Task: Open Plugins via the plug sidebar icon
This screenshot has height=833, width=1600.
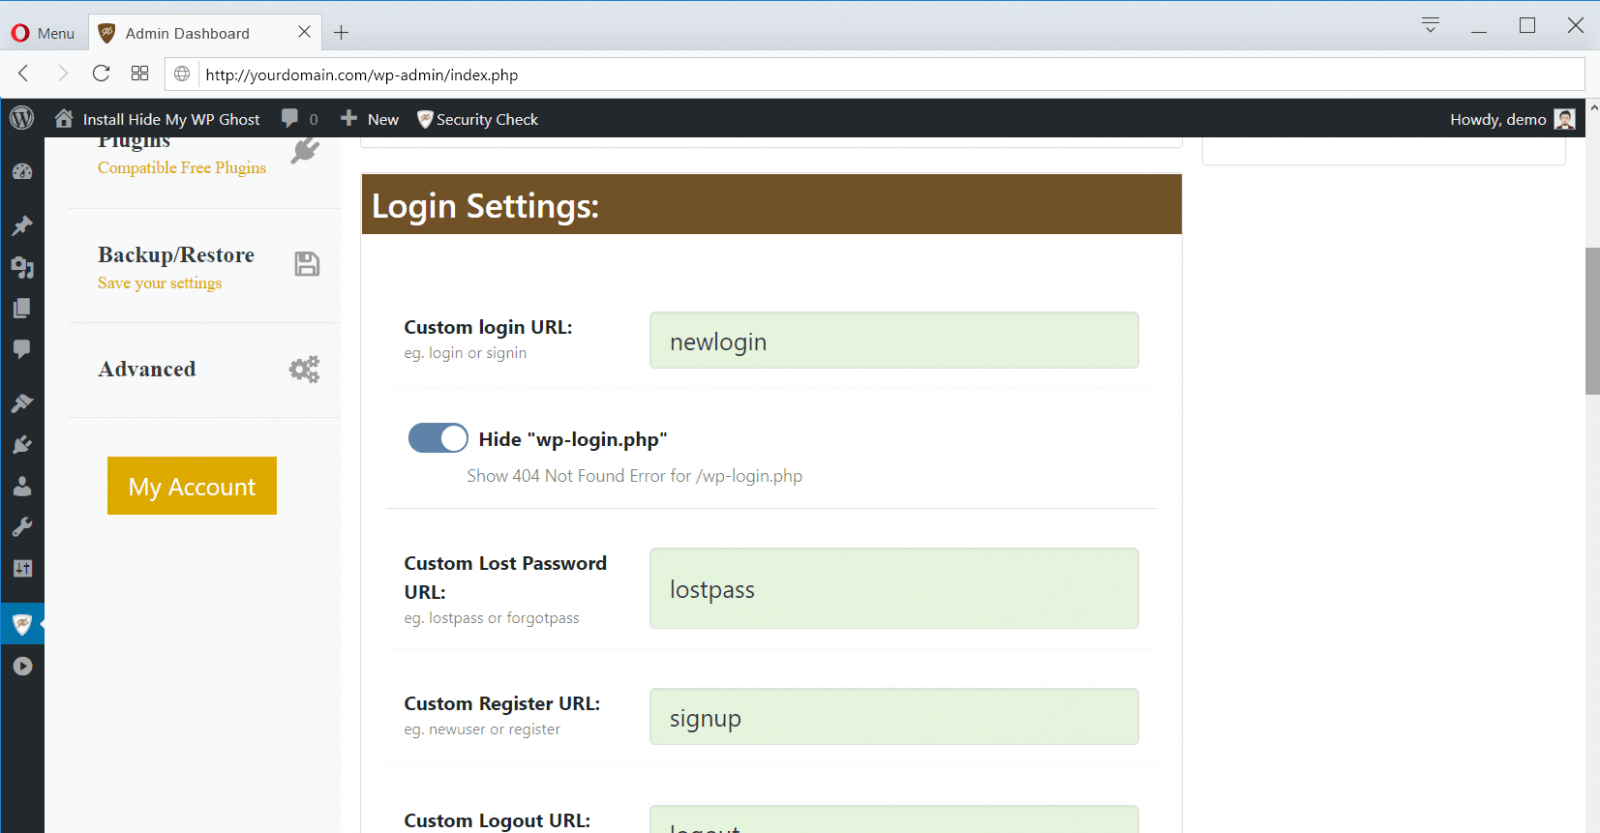Action: click(22, 445)
